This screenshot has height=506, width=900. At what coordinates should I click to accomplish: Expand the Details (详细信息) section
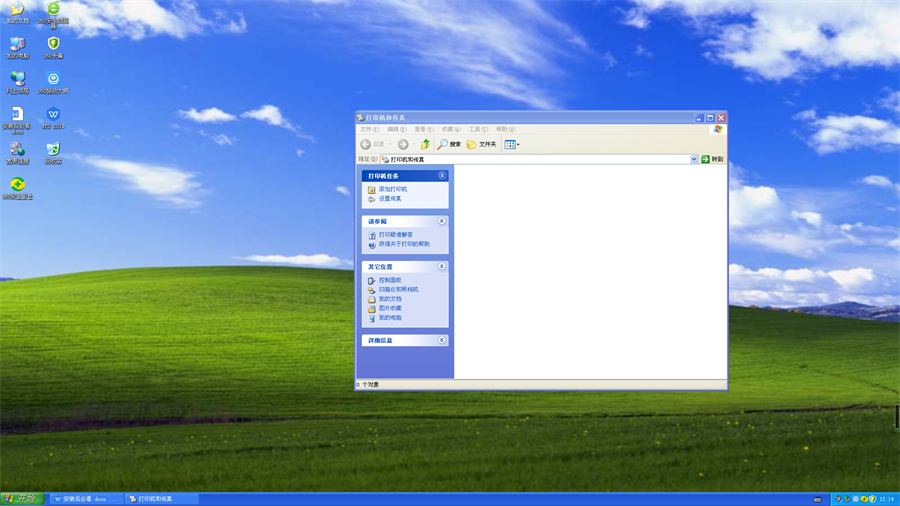442,340
